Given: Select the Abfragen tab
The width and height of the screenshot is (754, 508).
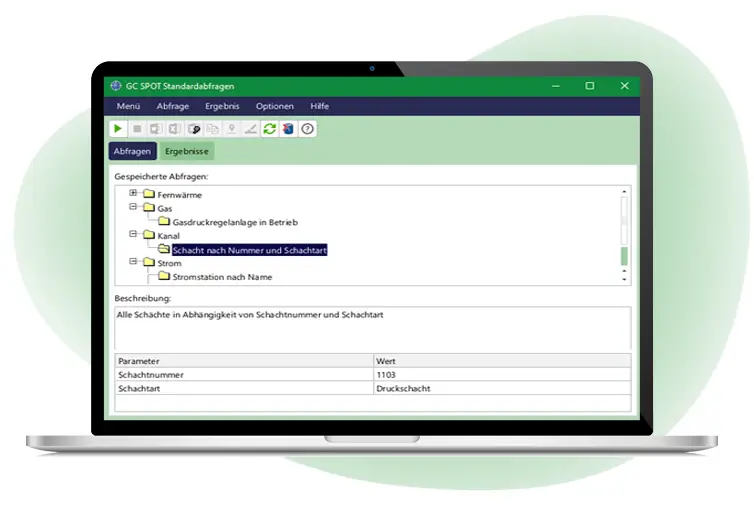Looking at the screenshot, I should 132,151.
